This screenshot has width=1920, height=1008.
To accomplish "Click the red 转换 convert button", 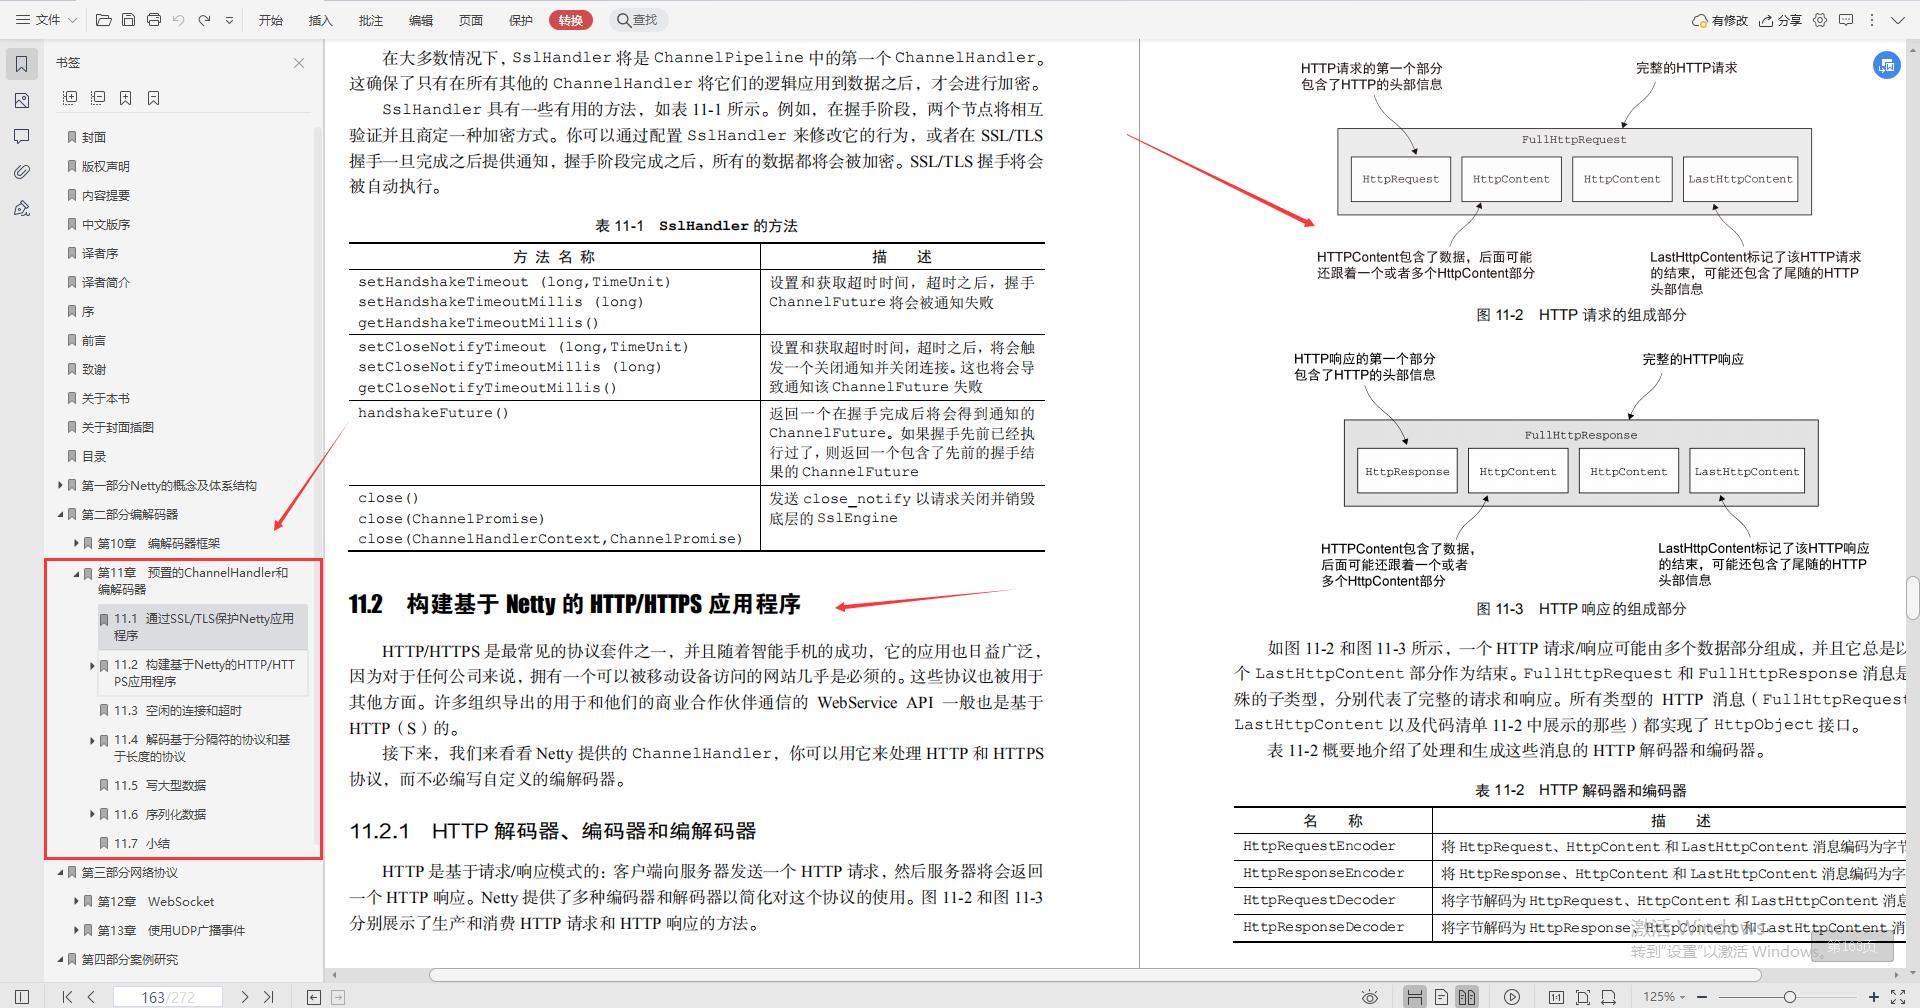I will coord(569,19).
